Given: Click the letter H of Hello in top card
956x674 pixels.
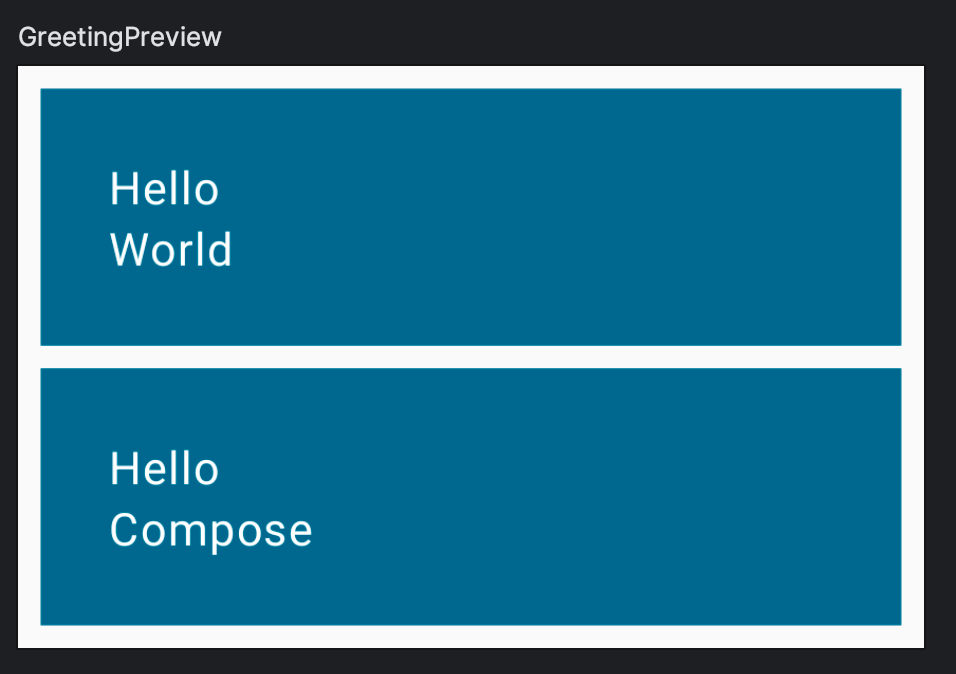Looking at the screenshot, I should [x=120, y=189].
